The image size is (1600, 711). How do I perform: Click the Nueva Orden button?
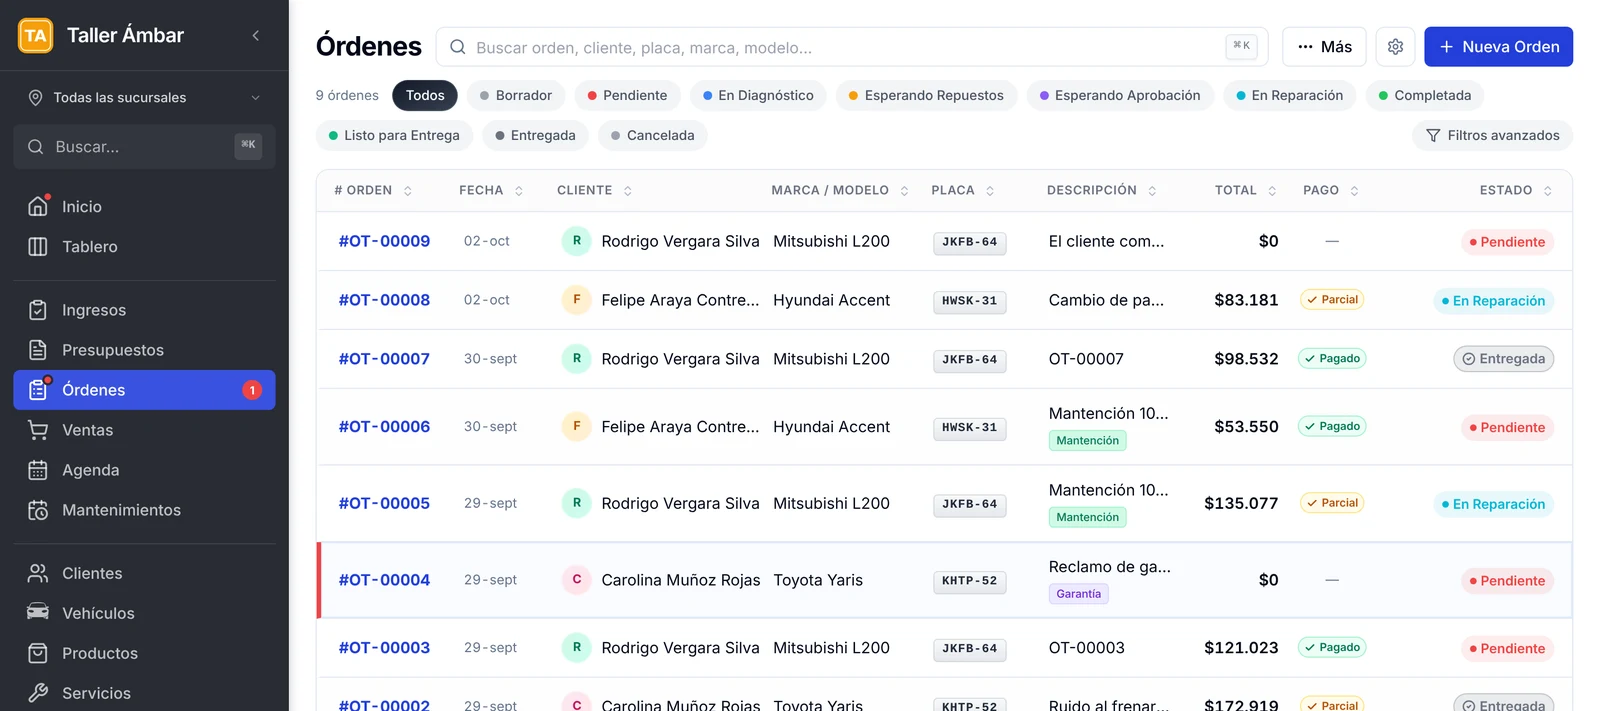[1498, 47]
